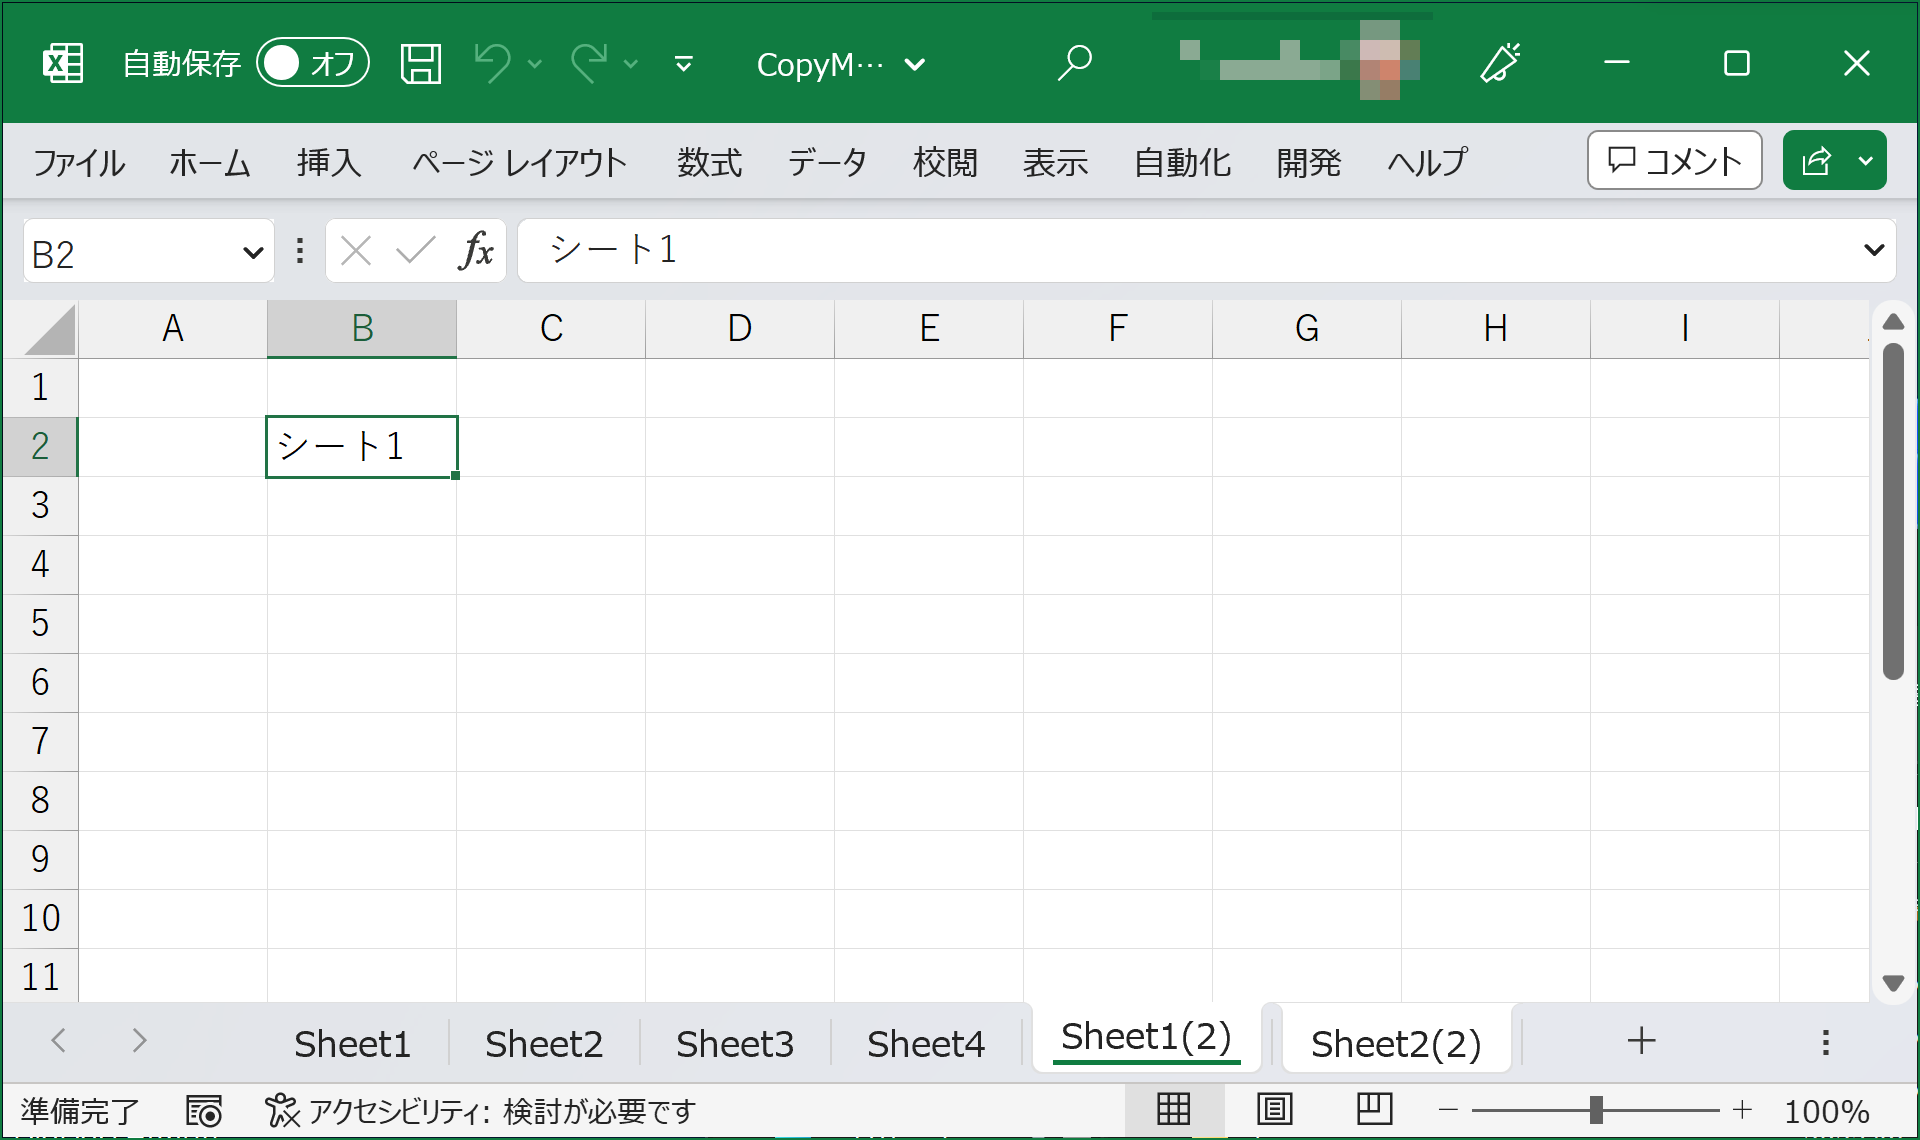Click the コメント button
The height and width of the screenshot is (1140, 1920).
(1675, 160)
